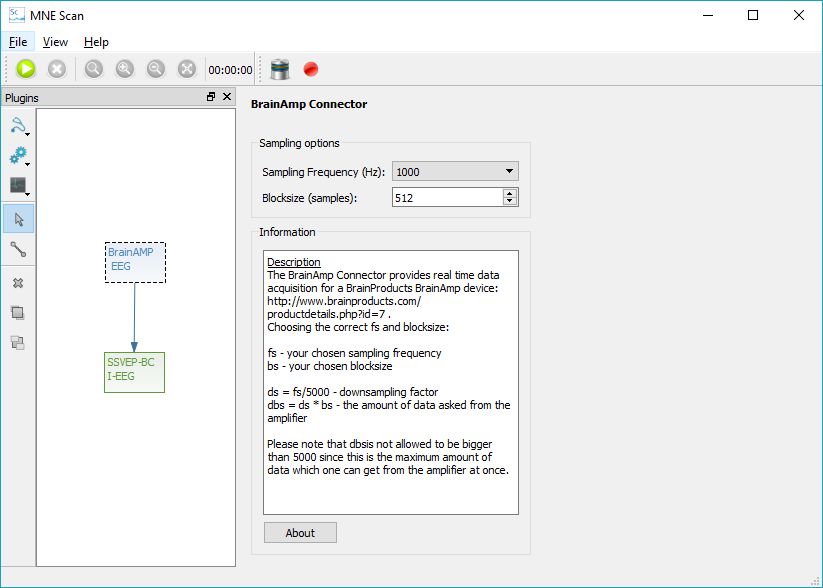Click the About button
823x588 pixels.
[x=300, y=532]
